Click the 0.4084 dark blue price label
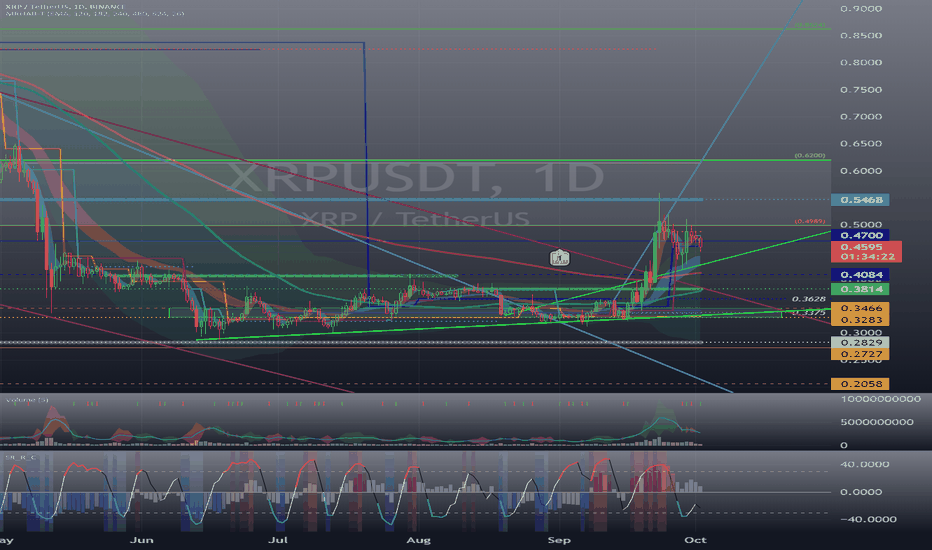The height and width of the screenshot is (550, 932). point(860,275)
